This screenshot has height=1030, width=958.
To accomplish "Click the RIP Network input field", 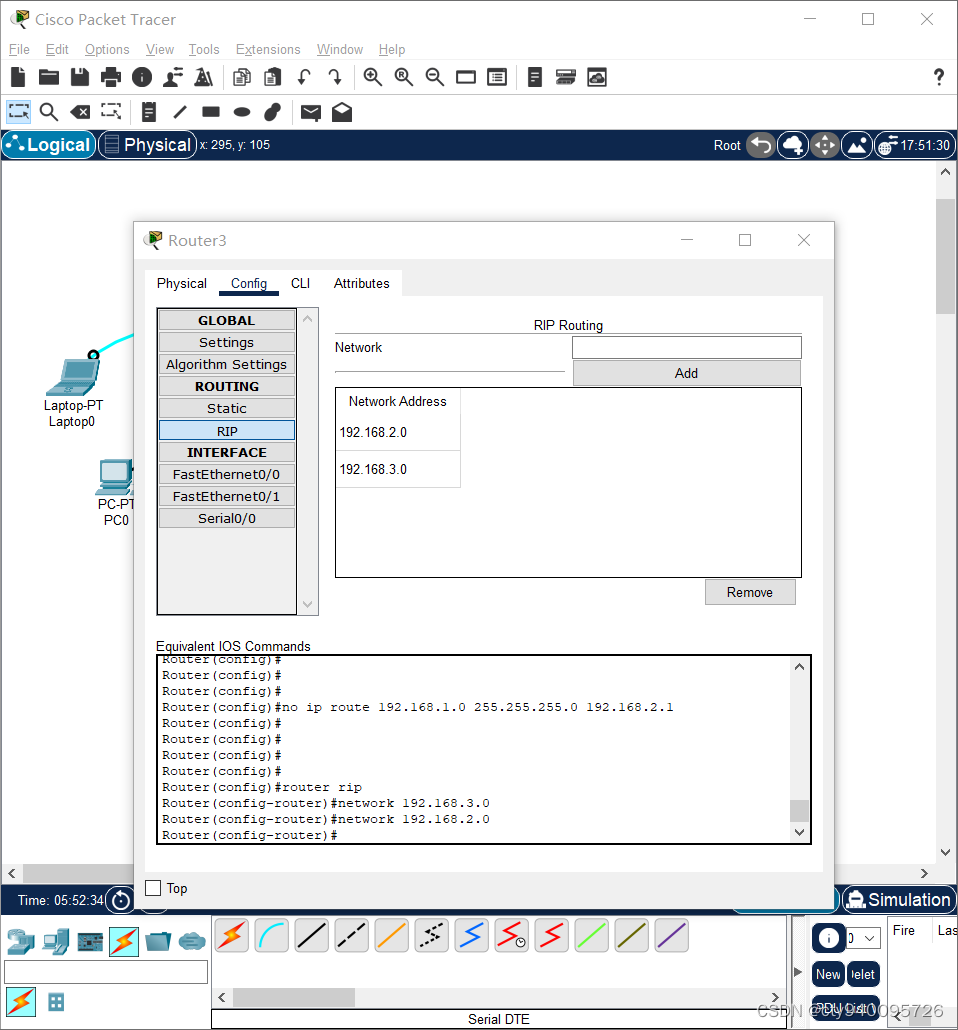I will point(687,347).
